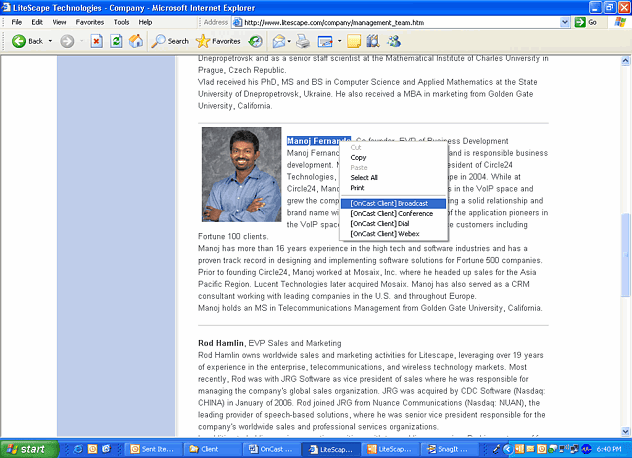Image resolution: width=632 pixels, height=458 pixels.
Task: Select [OnCast Client] Dial in context menu
Action: click(393, 224)
